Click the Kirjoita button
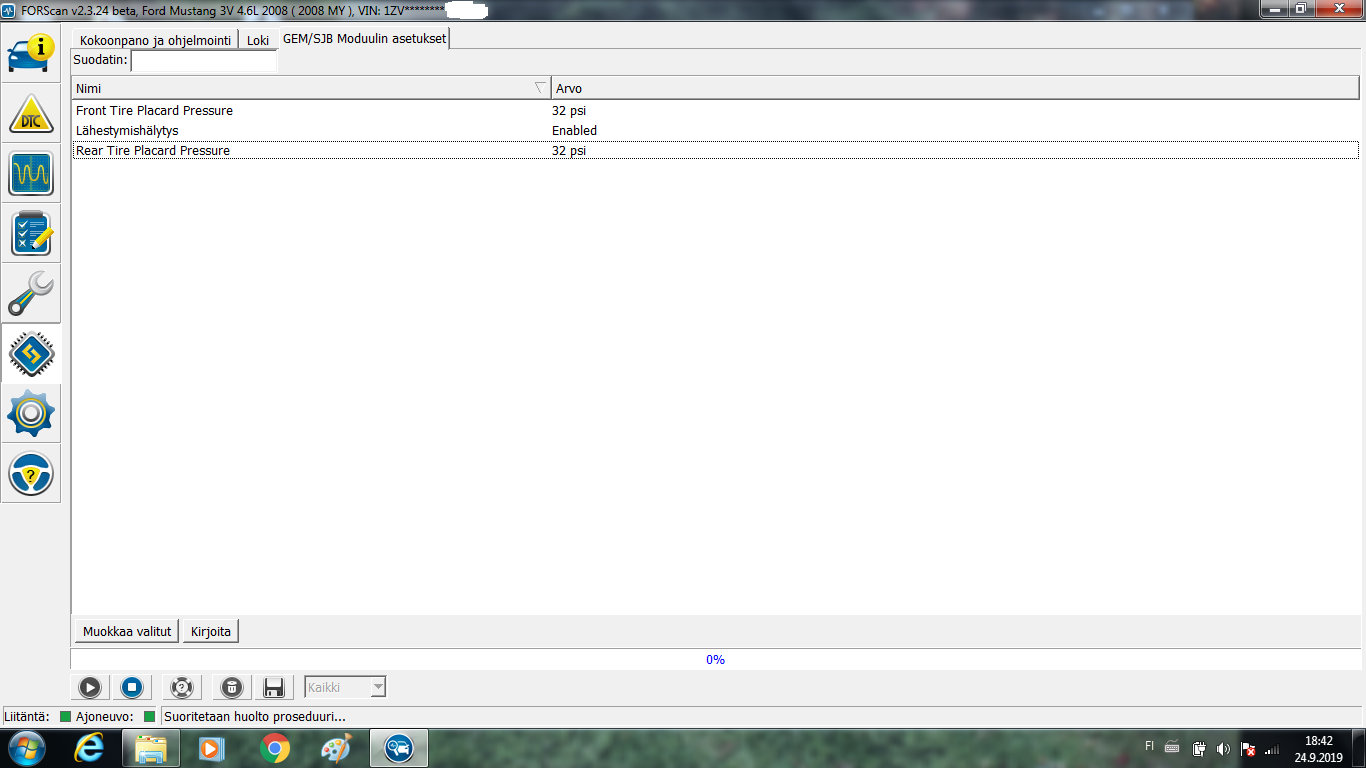1366x768 pixels. click(x=211, y=631)
